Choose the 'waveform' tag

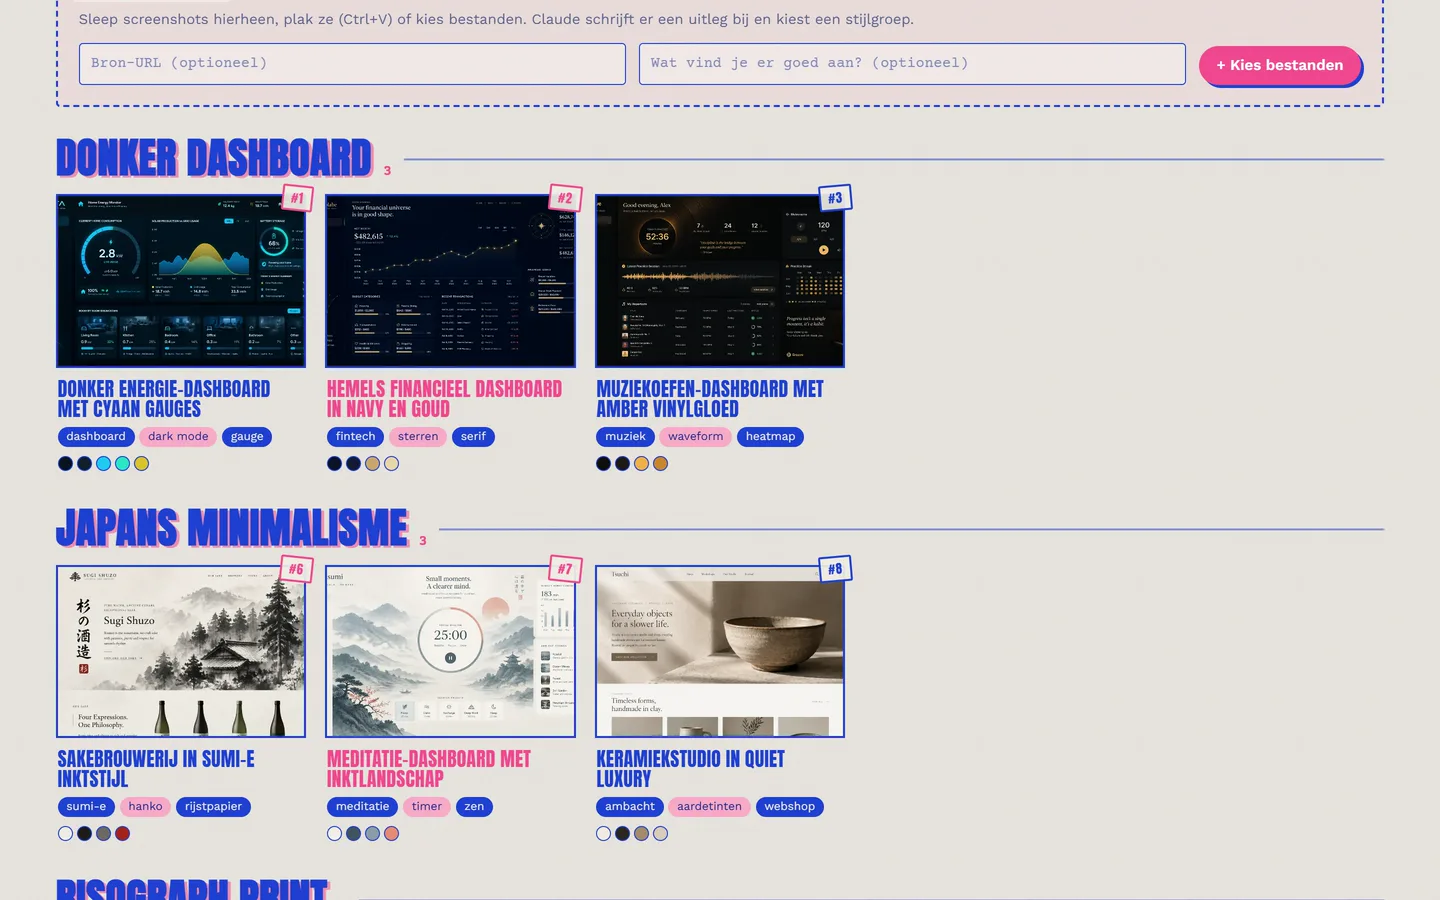(x=695, y=437)
